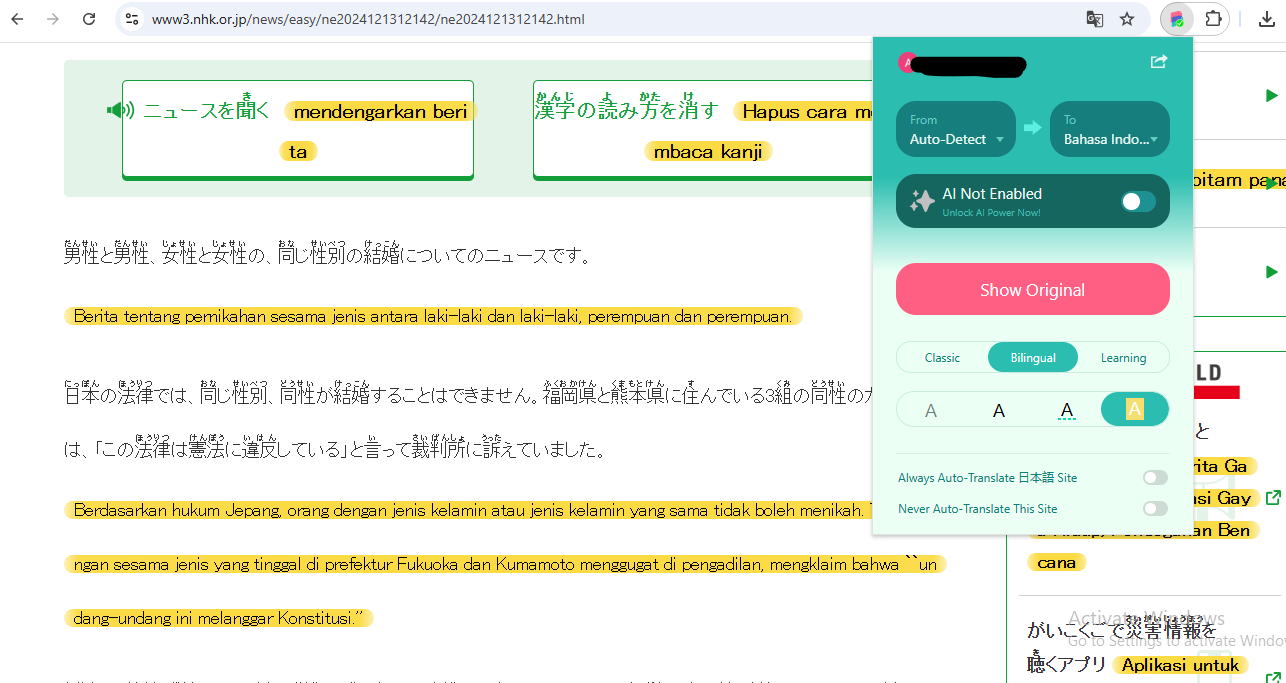
Task: Click the translator extension icon in toolbar
Action: point(1177,19)
